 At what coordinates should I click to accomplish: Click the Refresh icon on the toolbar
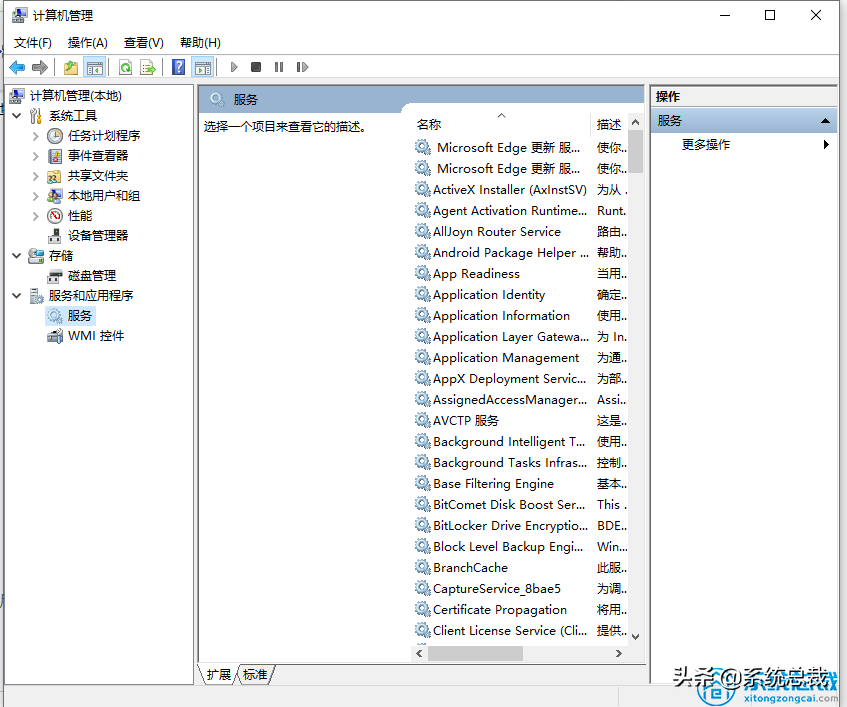(x=127, y=66)
